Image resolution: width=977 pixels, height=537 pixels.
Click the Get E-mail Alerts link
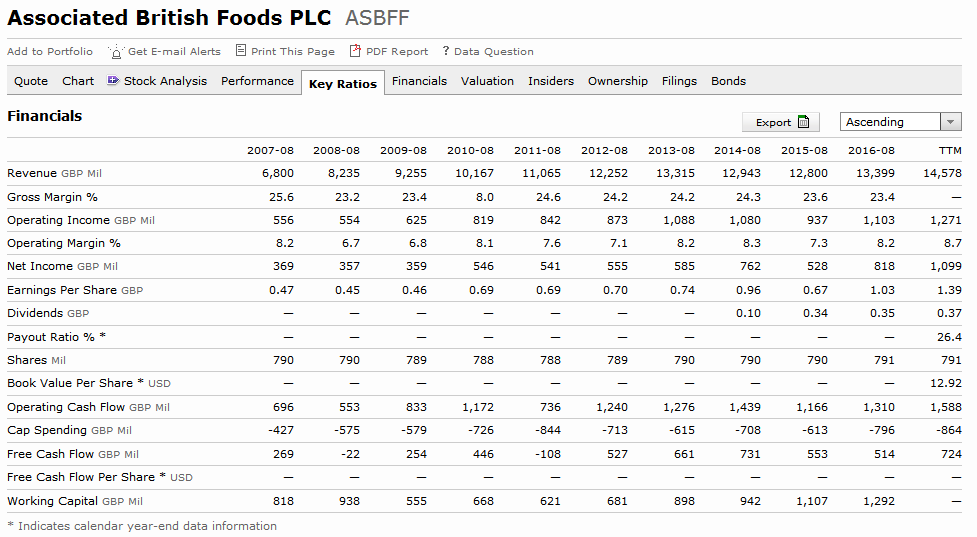click(174, 51)
